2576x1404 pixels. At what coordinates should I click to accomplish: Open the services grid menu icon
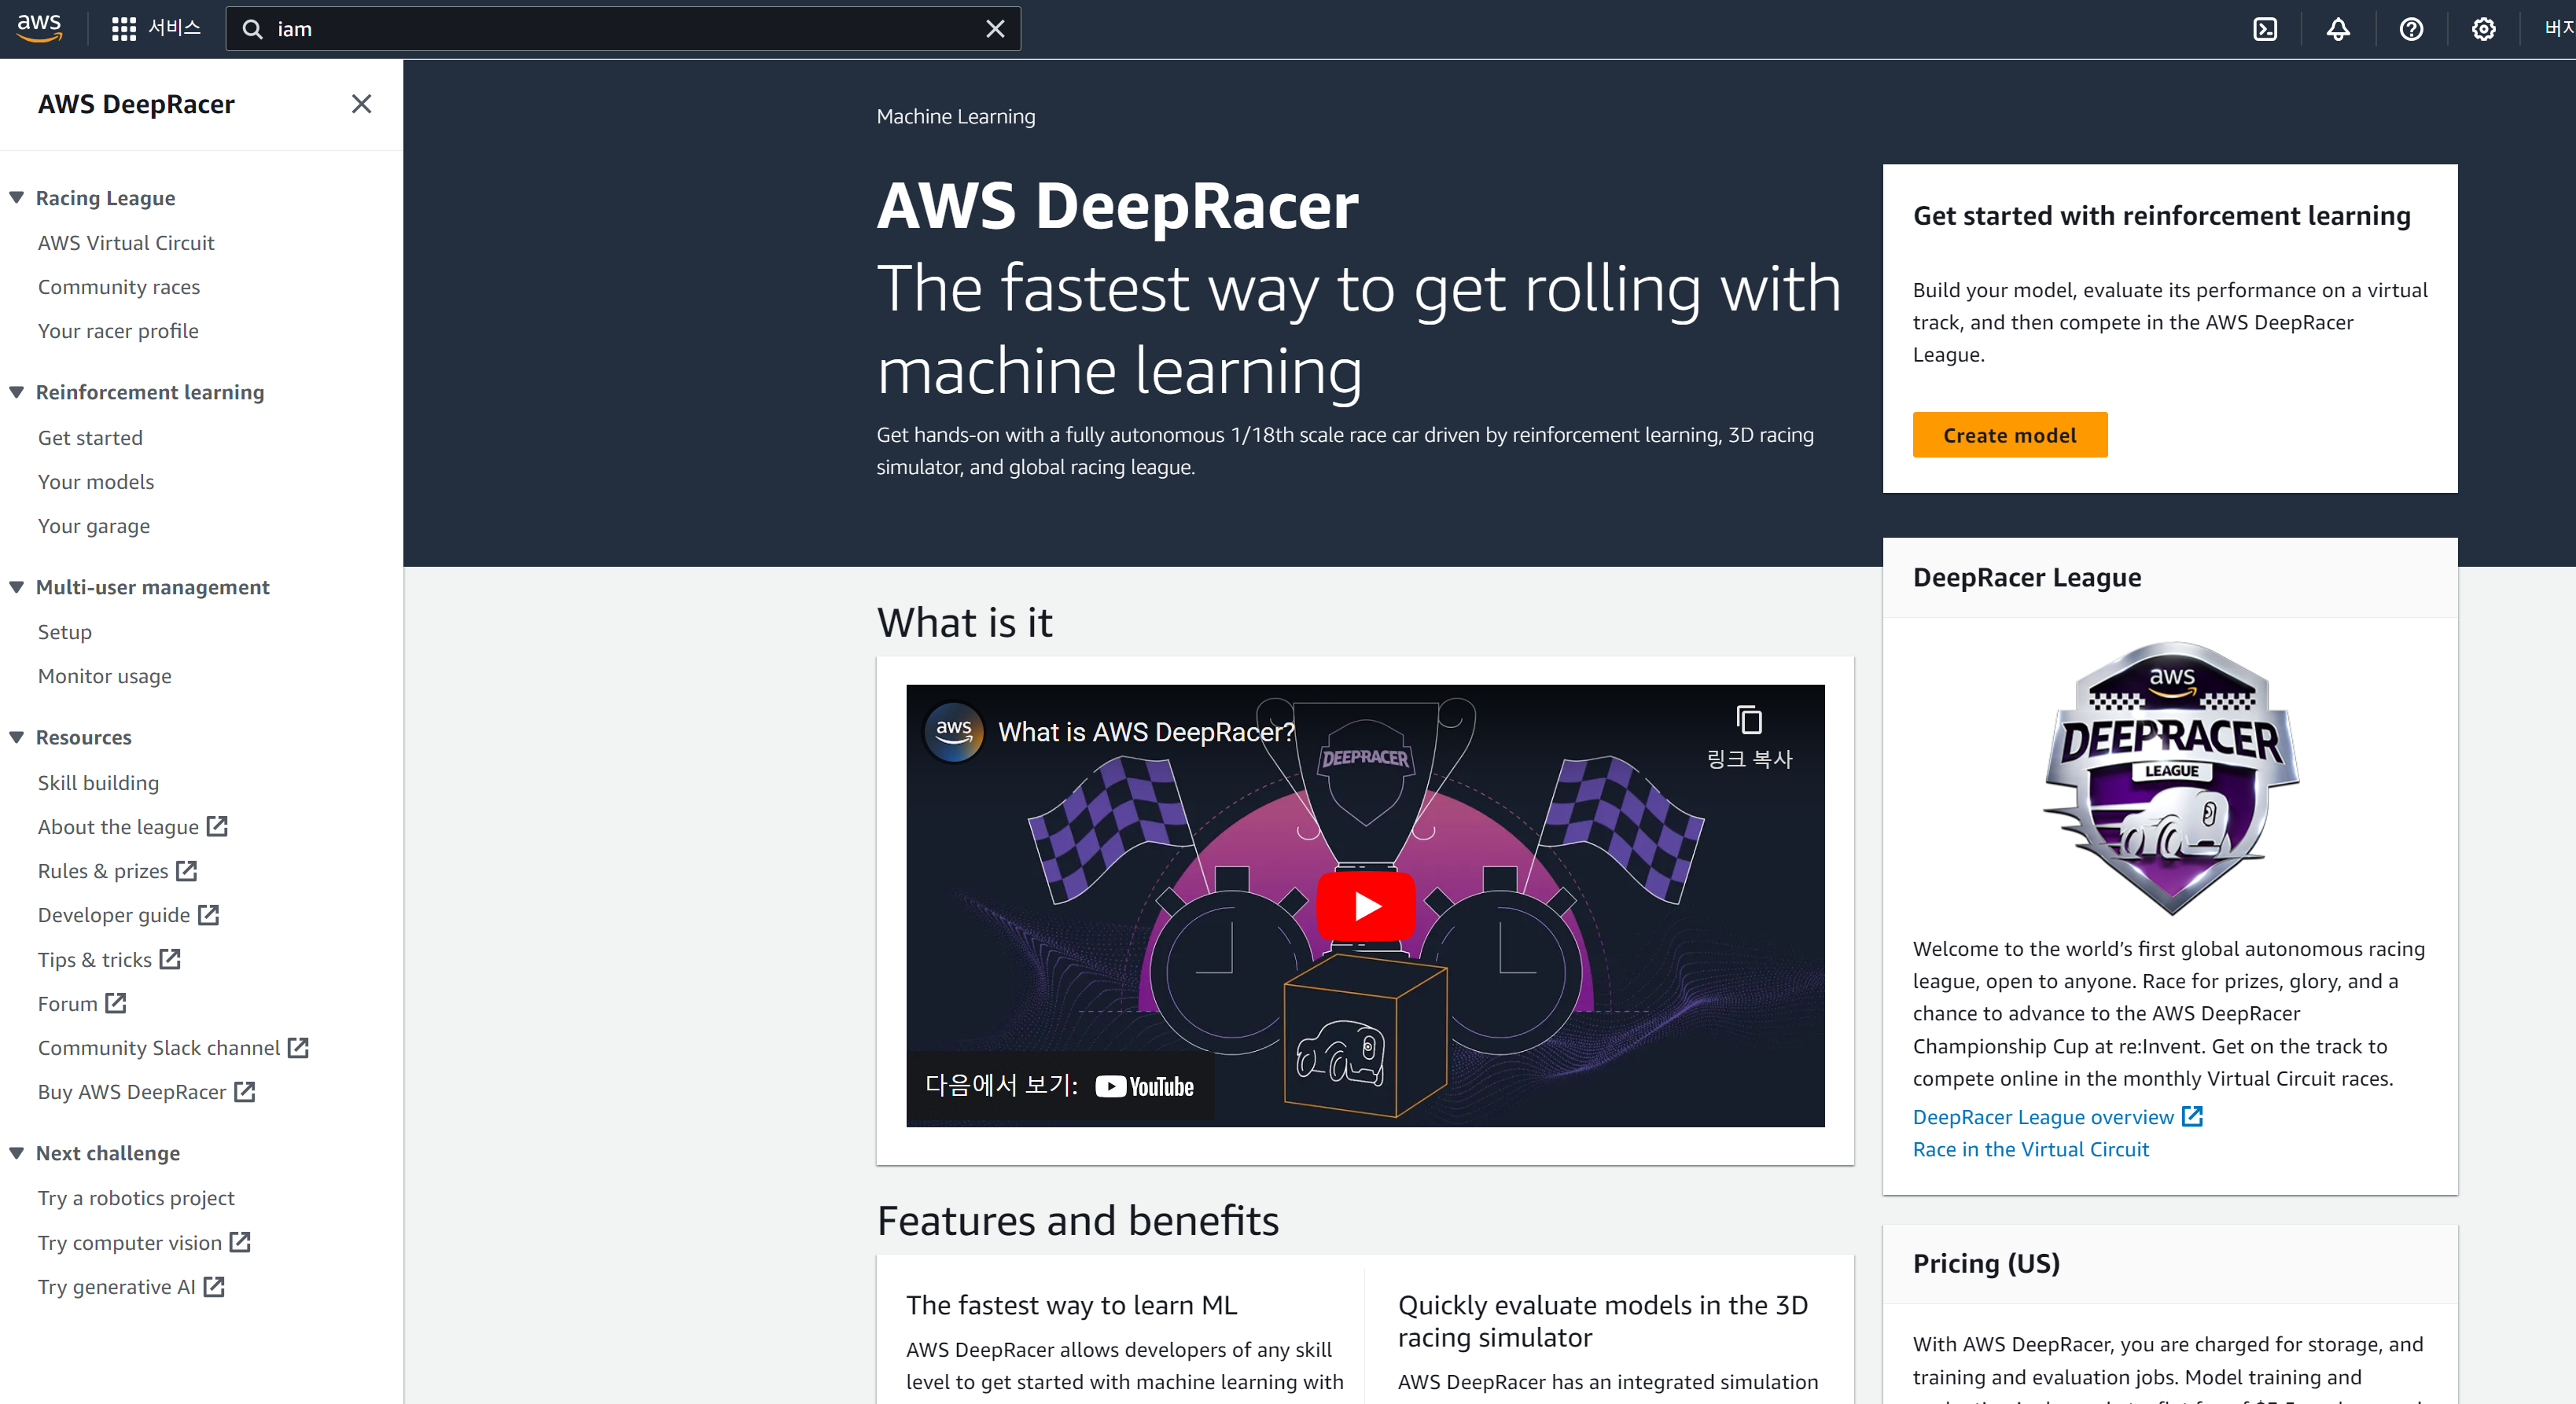tap(124, 29)
